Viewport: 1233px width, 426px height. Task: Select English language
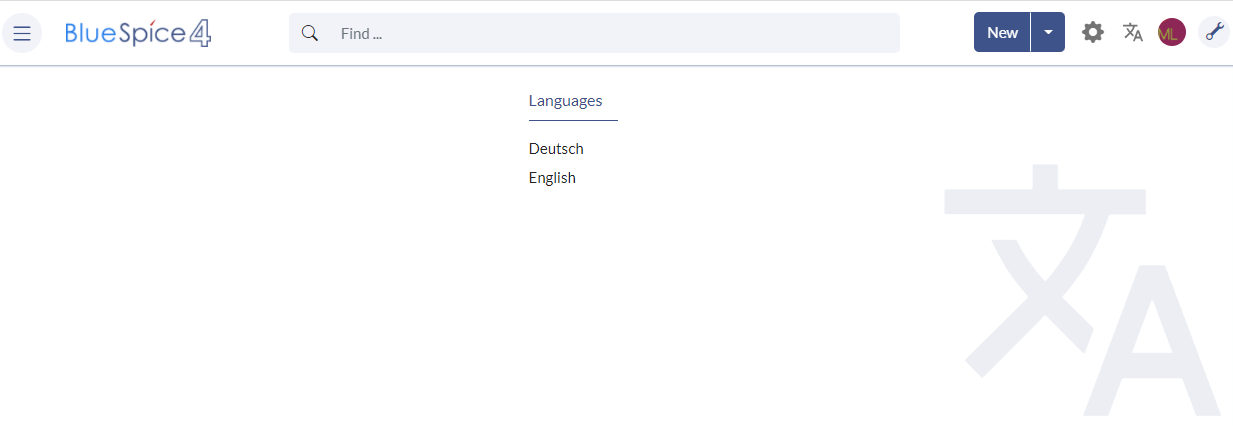tap(552, 178)
